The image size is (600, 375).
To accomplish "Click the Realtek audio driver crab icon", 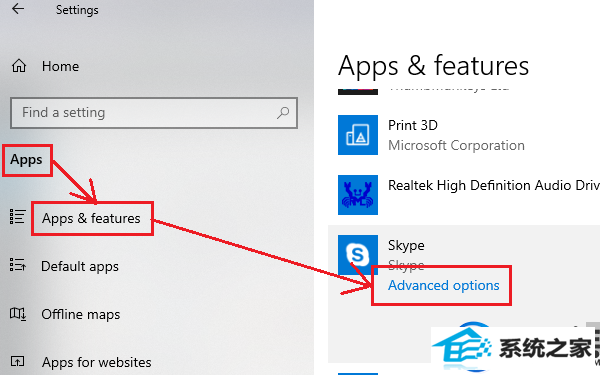I will click(x=358, y=195).
